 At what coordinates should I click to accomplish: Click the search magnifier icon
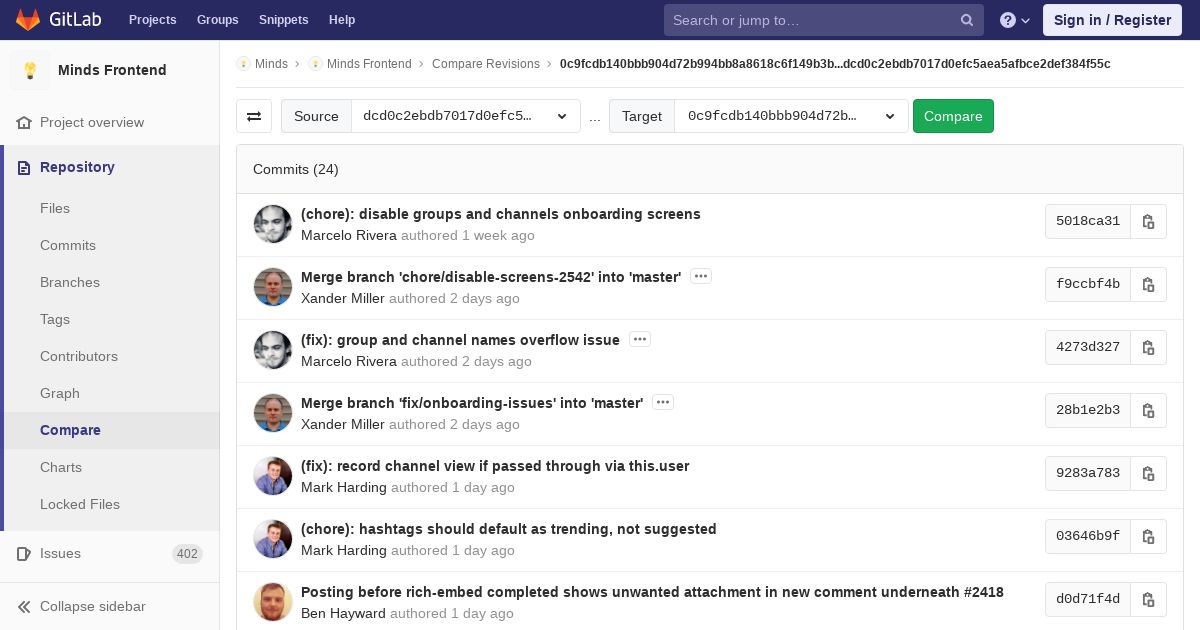pyautogui.click(x=966, y=20)
